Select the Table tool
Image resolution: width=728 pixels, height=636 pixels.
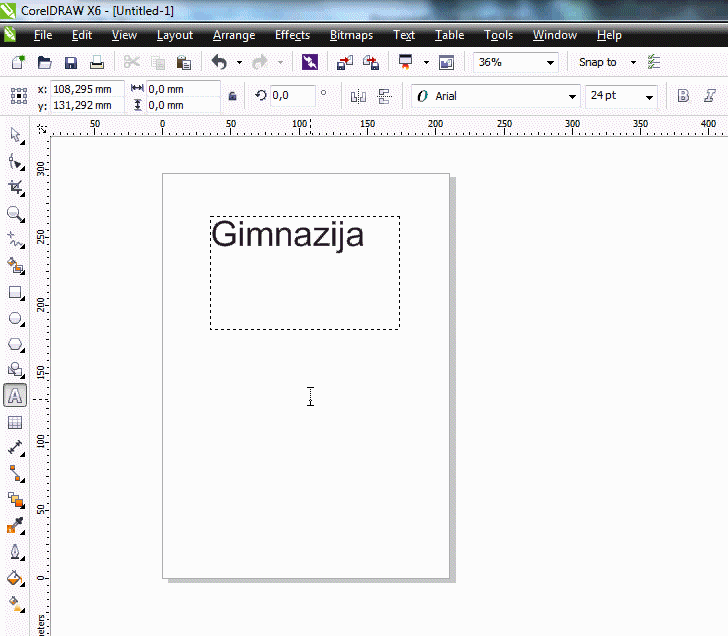15,423
